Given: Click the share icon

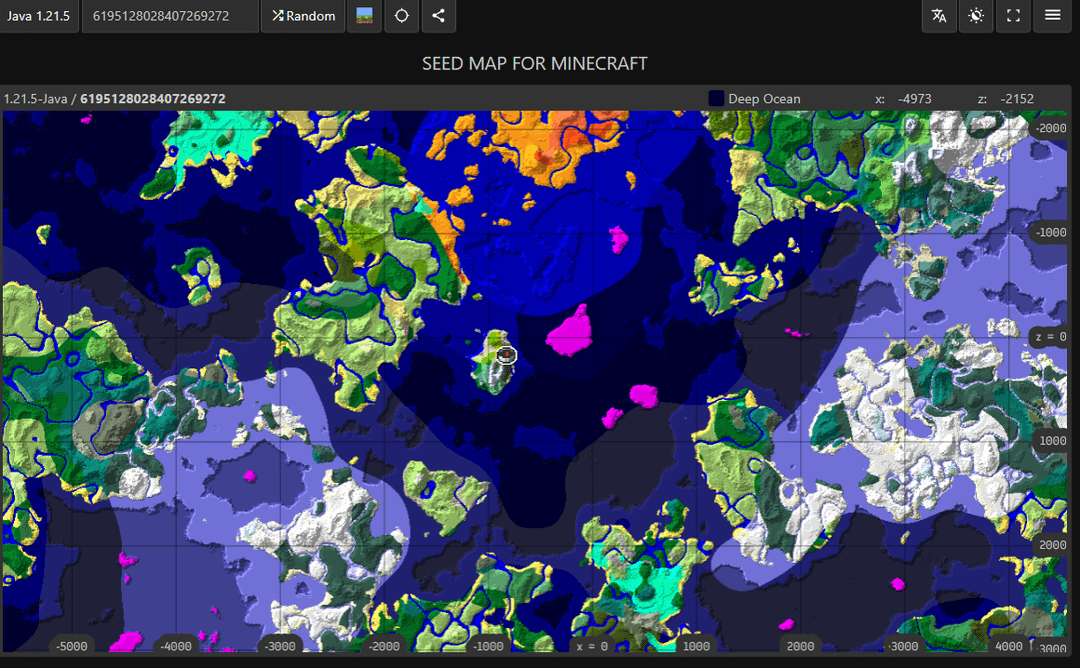Looking at the screenshot, I should point(438,16).
